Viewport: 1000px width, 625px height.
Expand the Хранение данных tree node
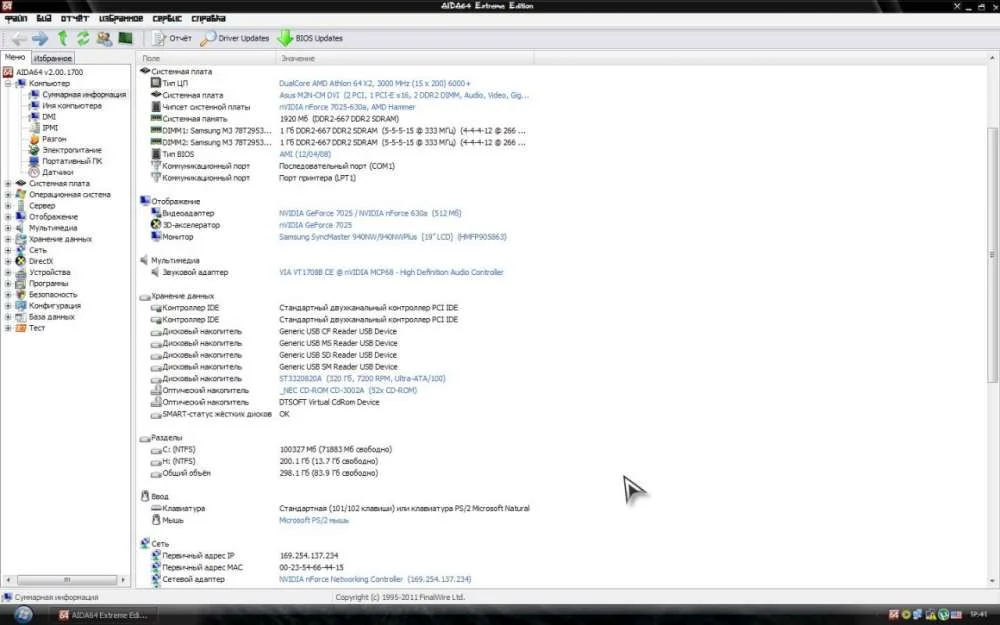click(x=8, y=239)
